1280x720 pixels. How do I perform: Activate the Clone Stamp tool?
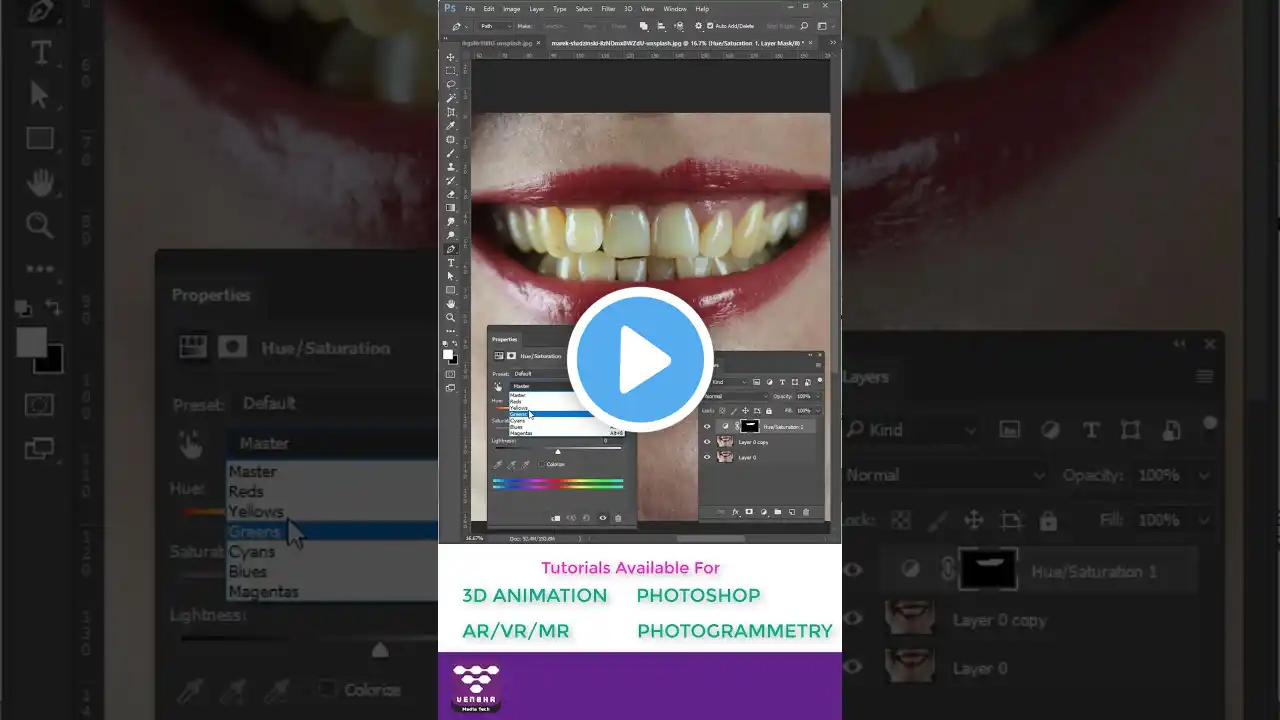pyautogui.click(x=451, y=167)
